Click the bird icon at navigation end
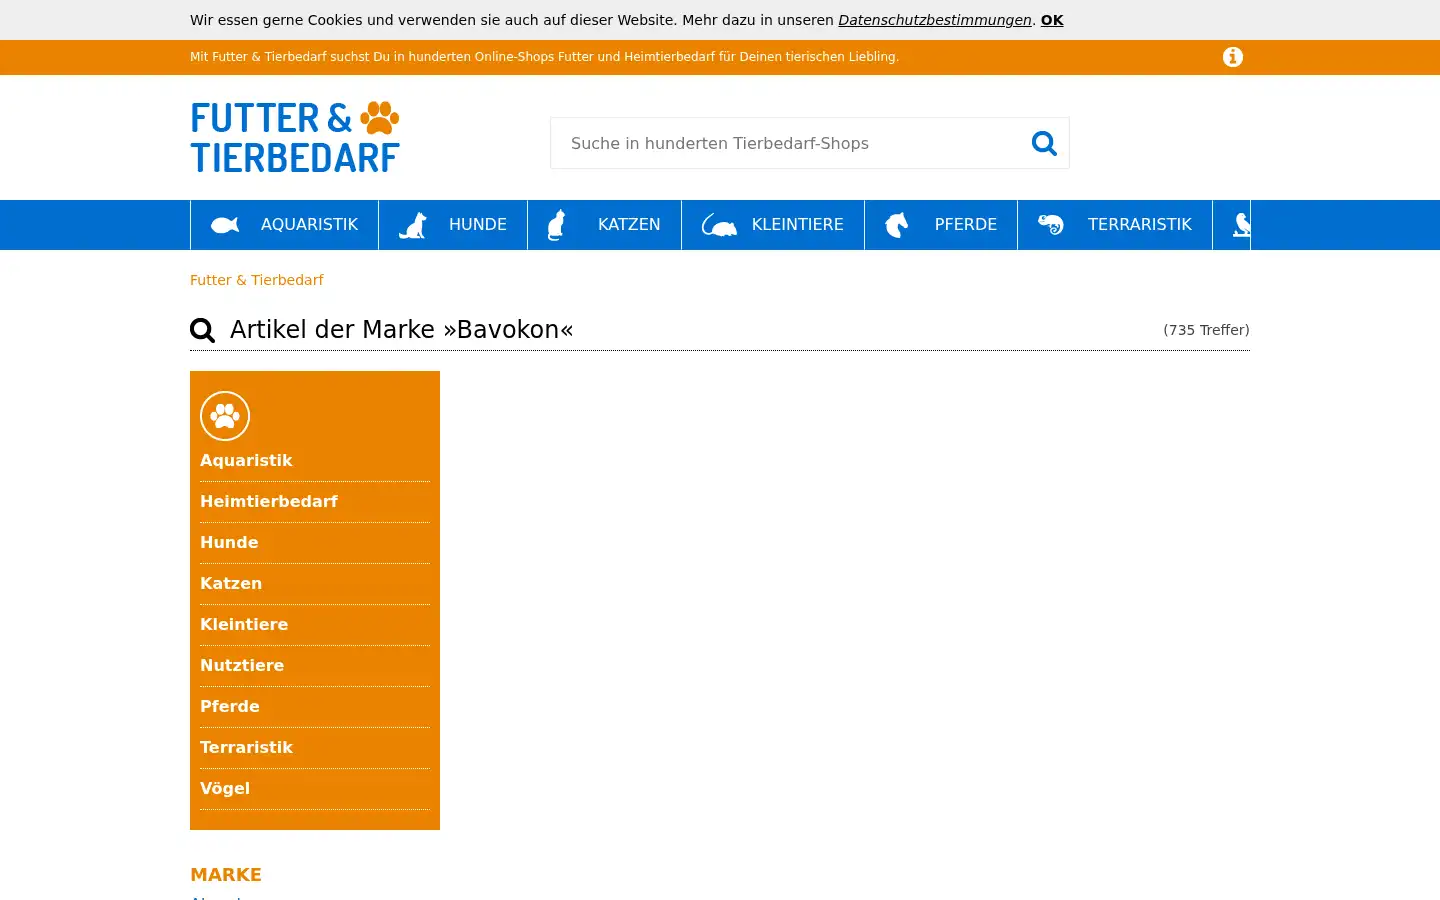The width and height of the screenshot is (1440, 900). tap(1241, 225)
